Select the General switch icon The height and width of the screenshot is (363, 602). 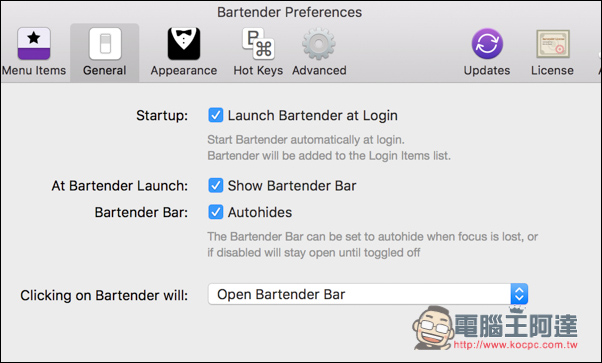click(x=105, y=44)
